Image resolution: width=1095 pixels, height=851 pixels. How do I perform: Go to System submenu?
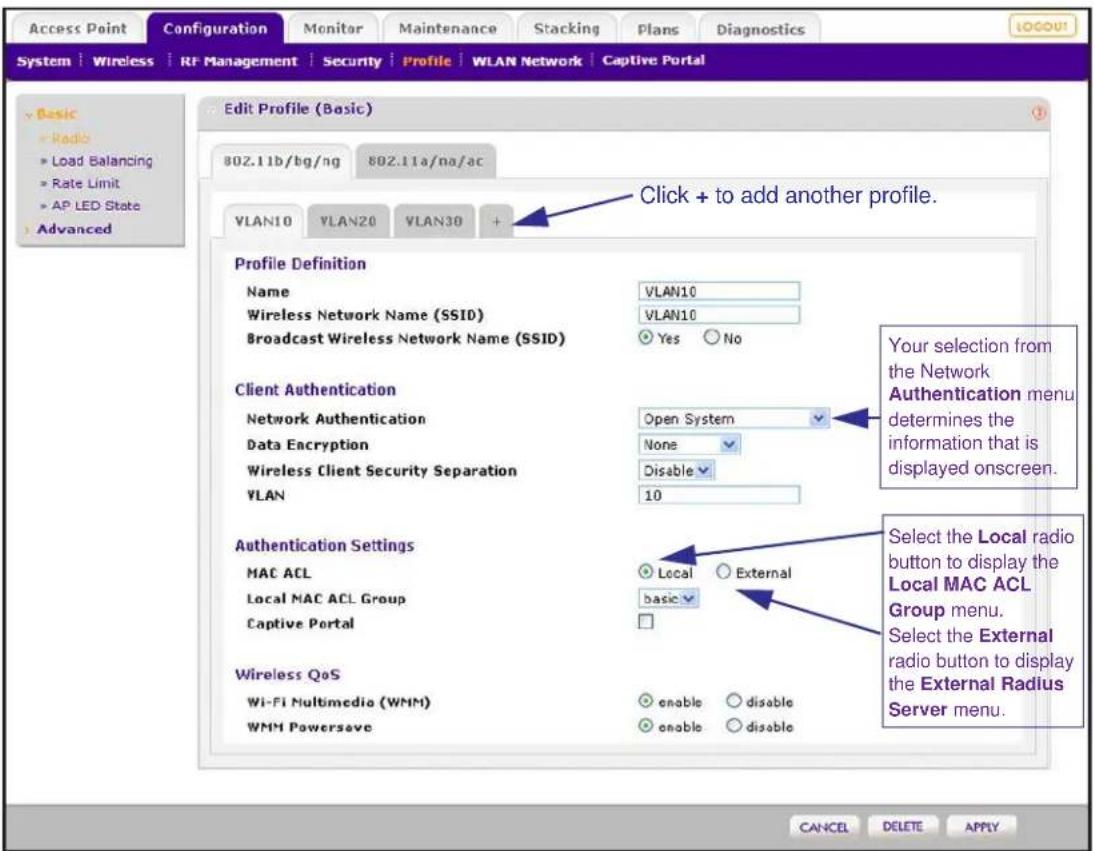tap(44, 61)
